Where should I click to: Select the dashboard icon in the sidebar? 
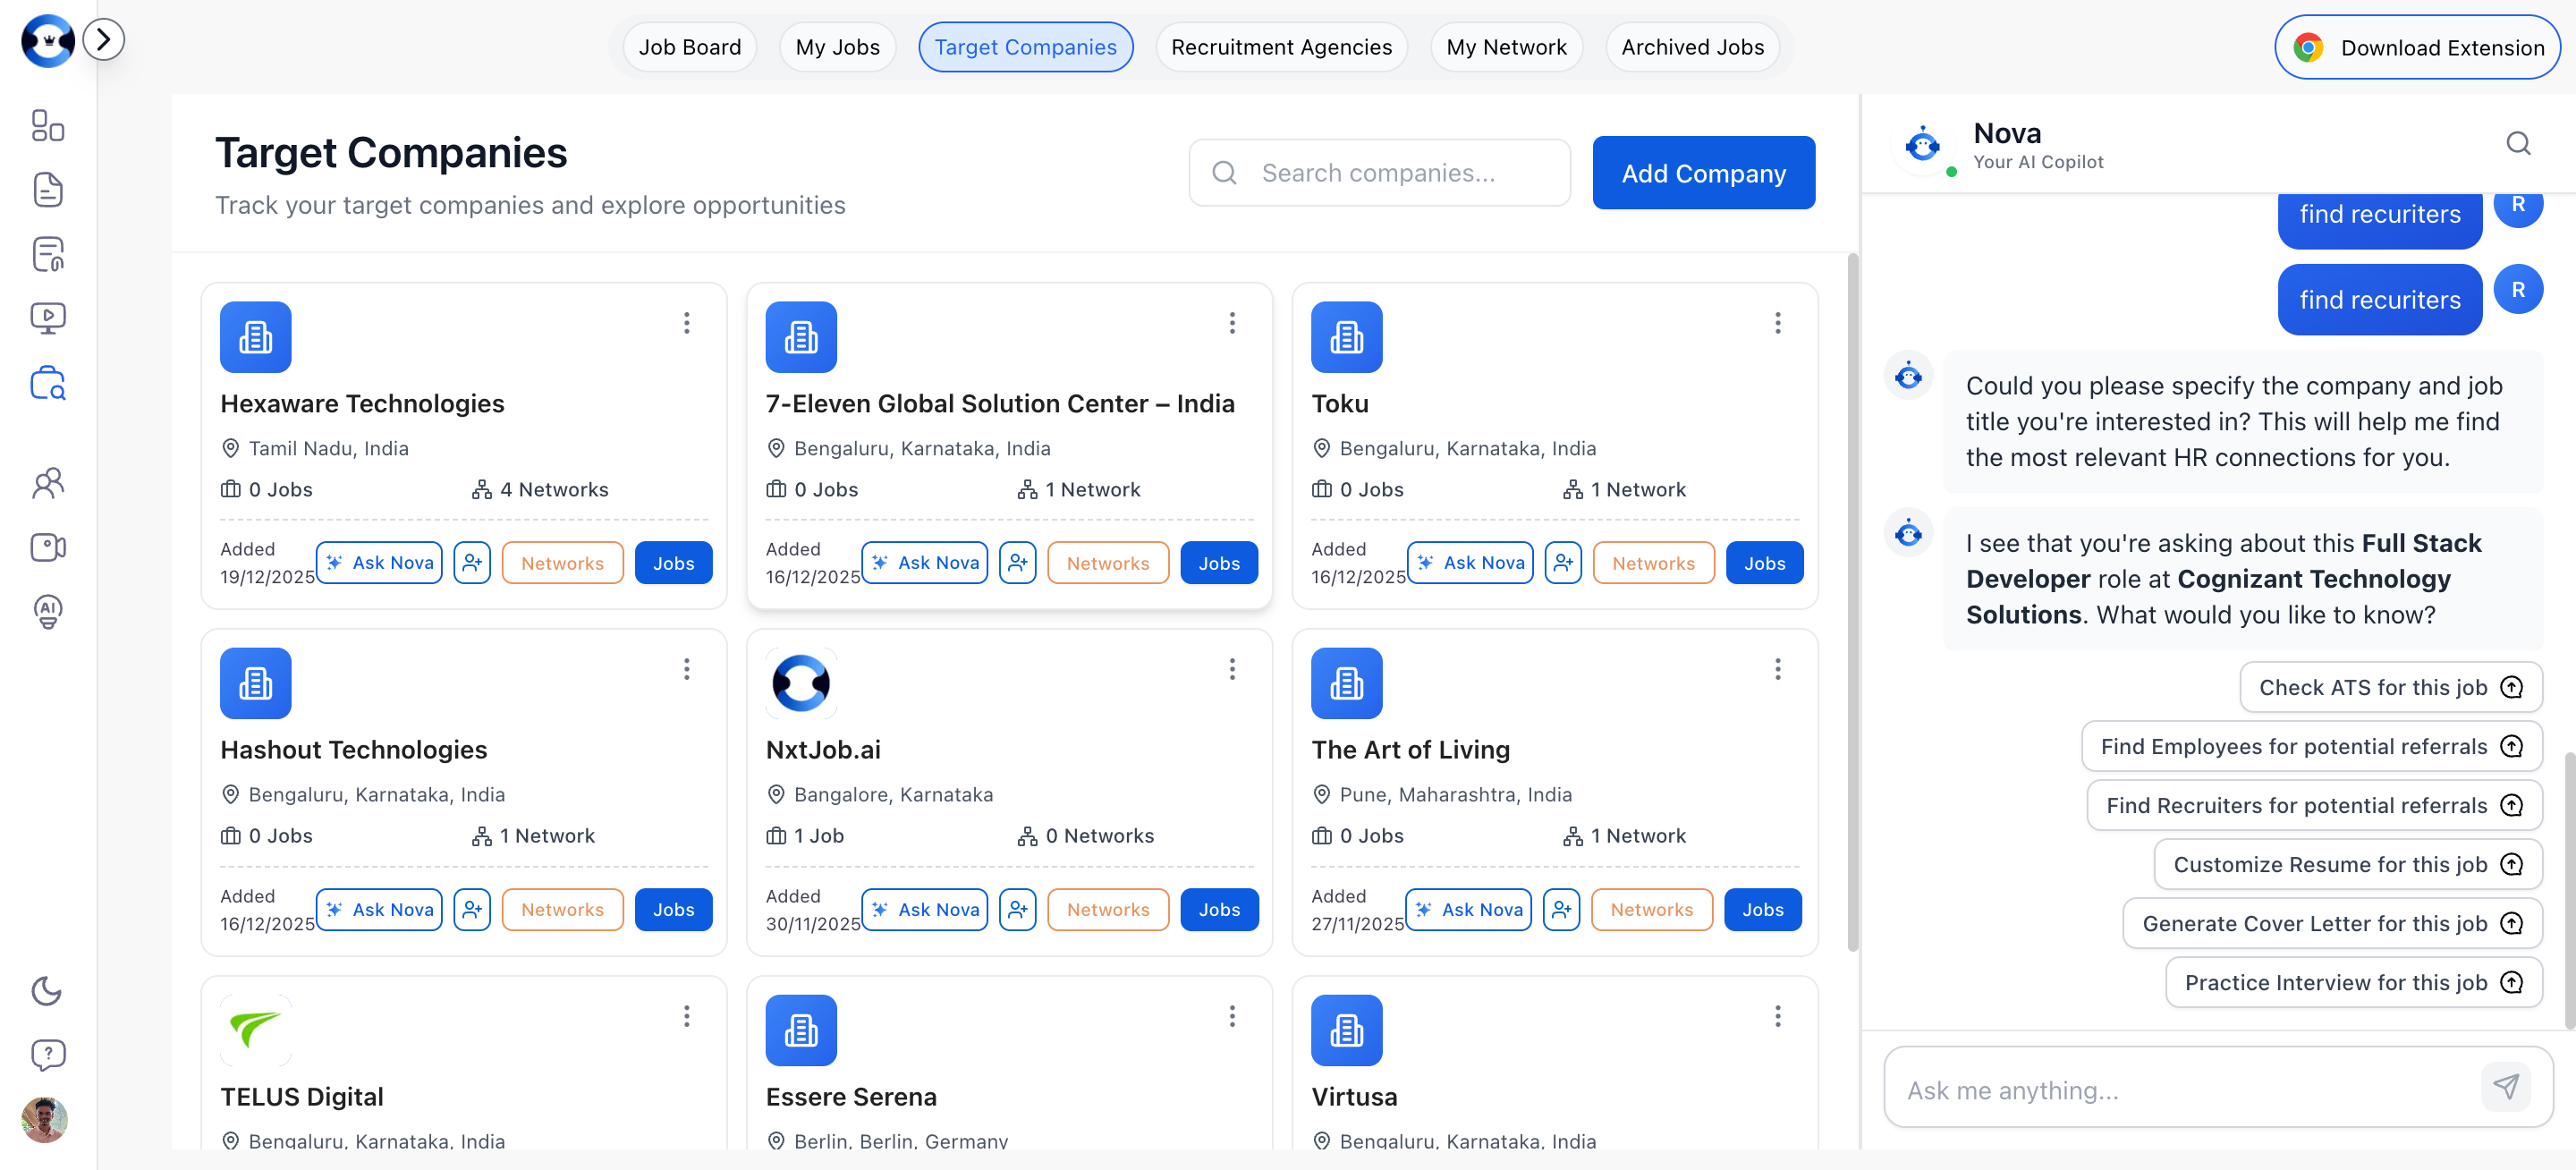[x=47, y=126]
